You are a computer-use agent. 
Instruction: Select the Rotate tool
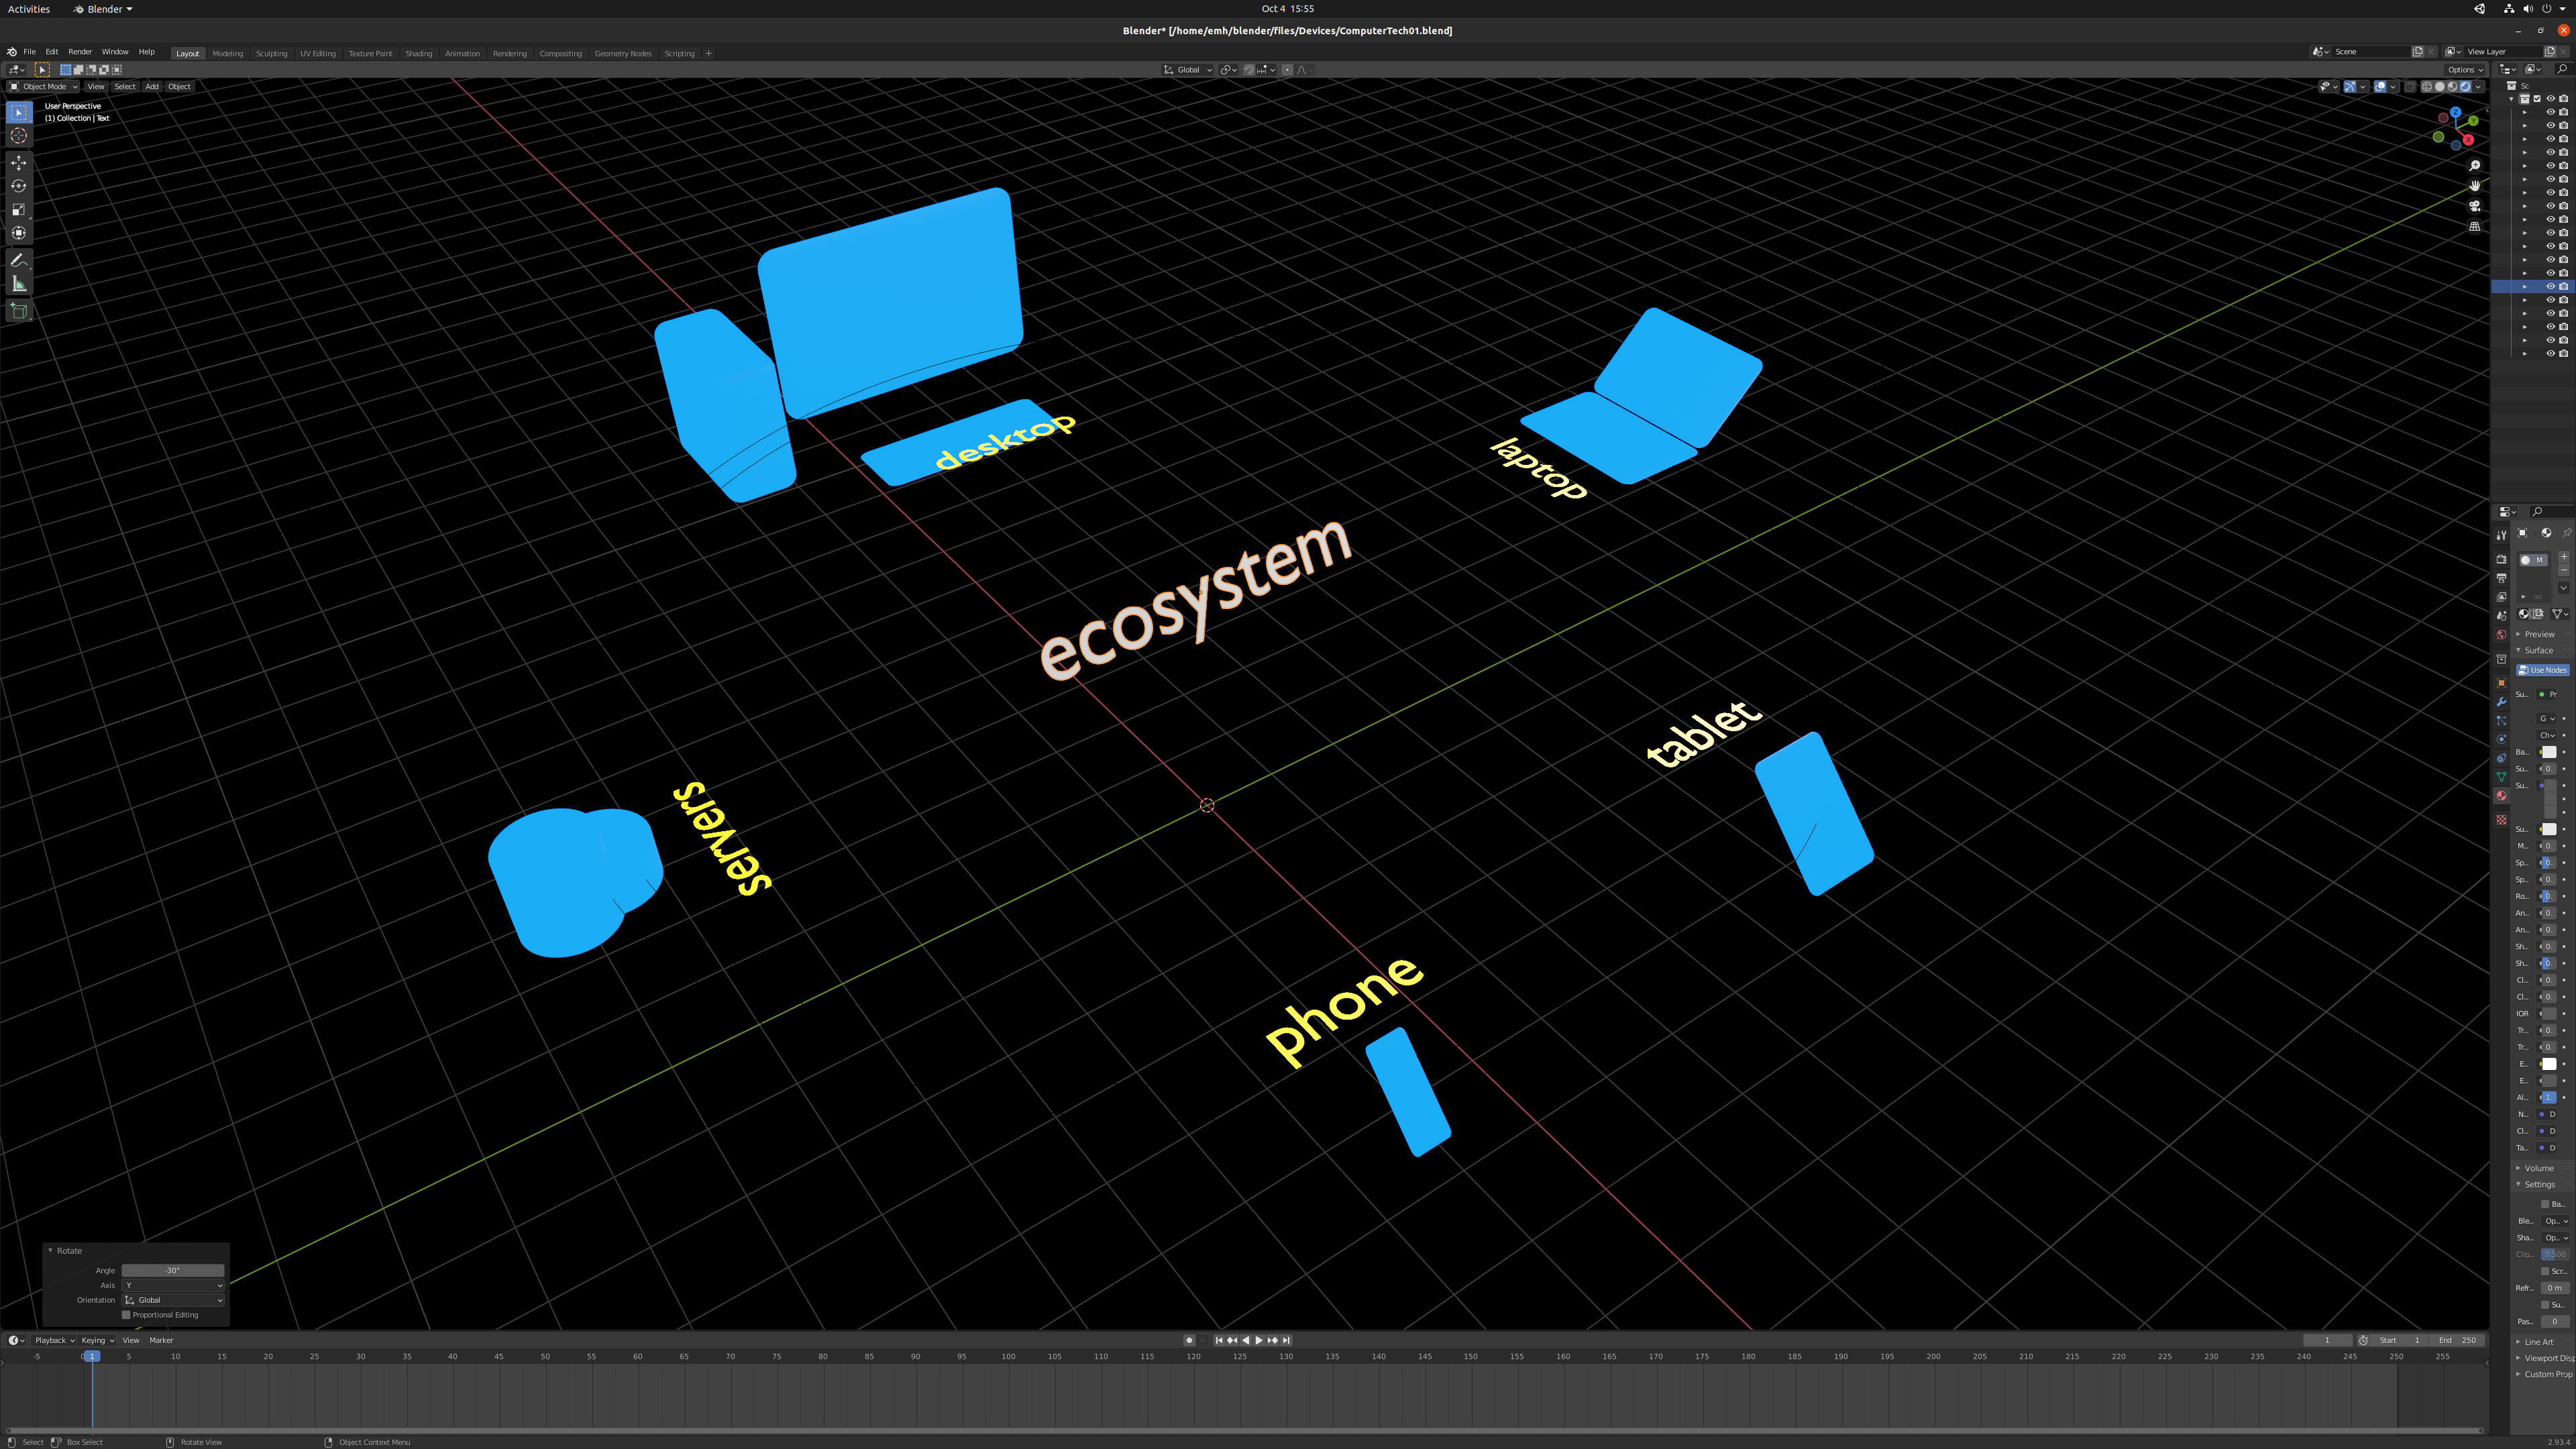(x=18, y=186)
